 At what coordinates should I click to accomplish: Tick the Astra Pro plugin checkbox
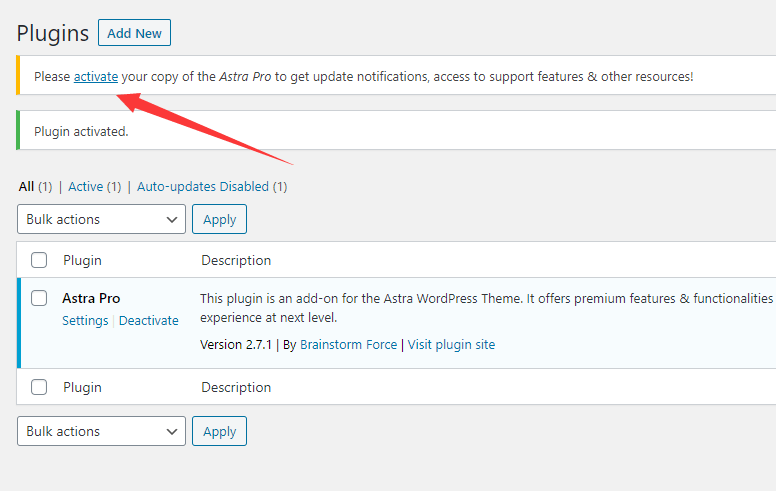(x=39, y=298)
